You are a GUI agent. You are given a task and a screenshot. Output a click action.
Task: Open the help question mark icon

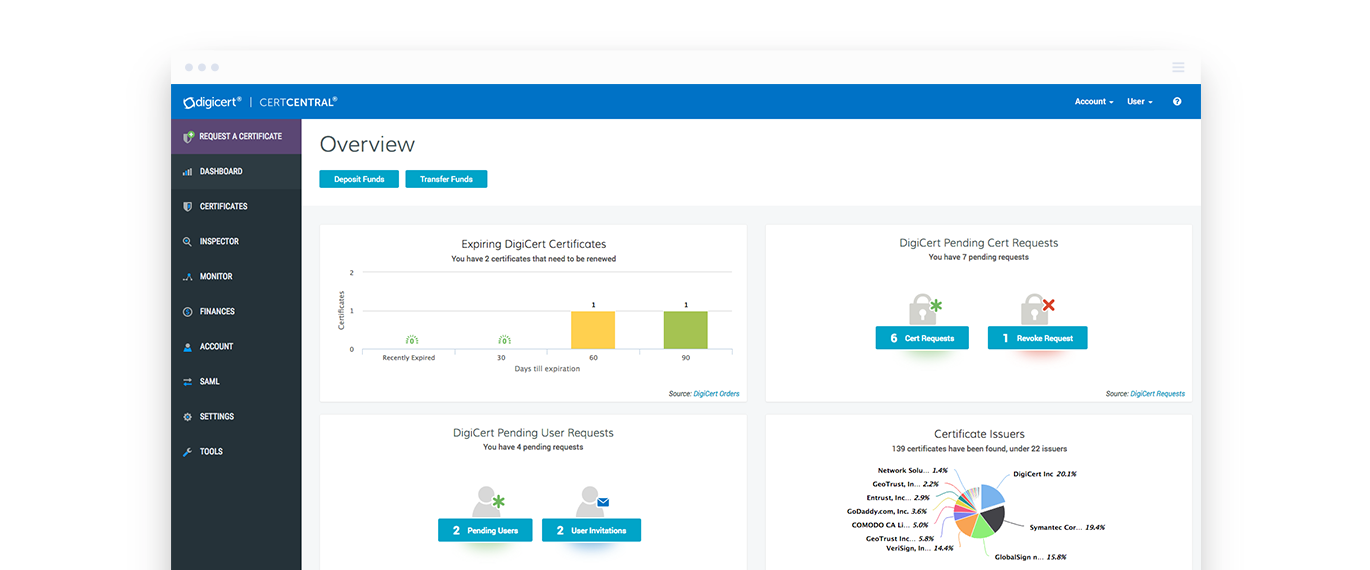(x=1177, y=101)
